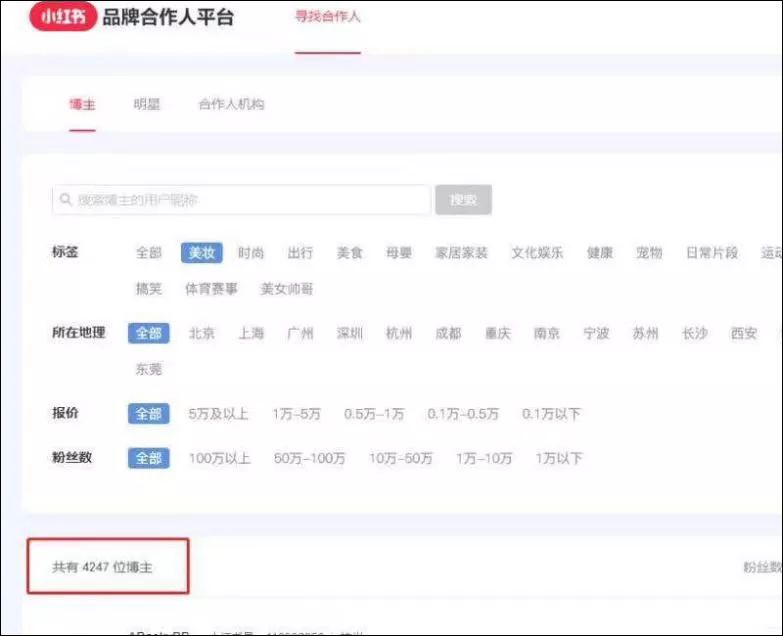Screen dimensions: 783x636
Task: Select the 0.1万以下 price option
Action: [551, 414]
